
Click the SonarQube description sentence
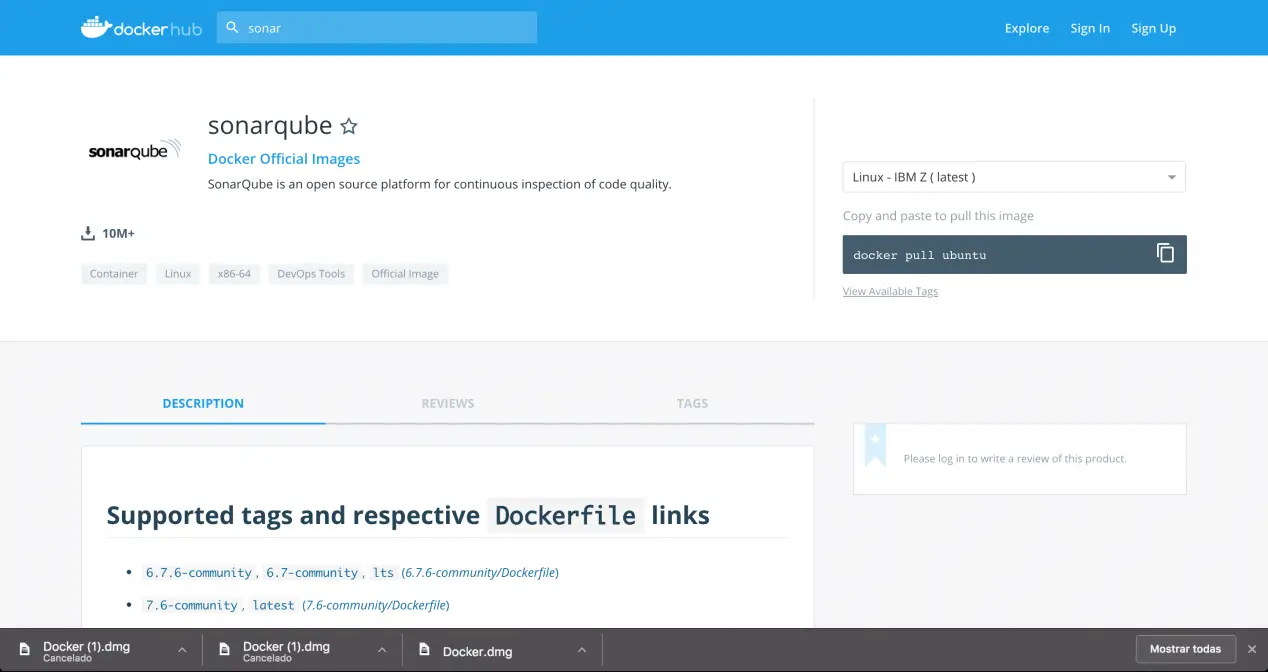point(439,184)
